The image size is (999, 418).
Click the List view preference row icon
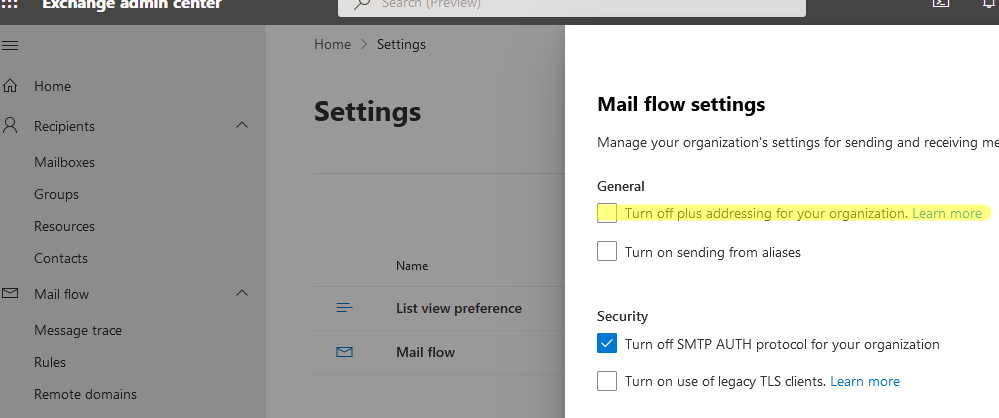(x=344, y=308)
